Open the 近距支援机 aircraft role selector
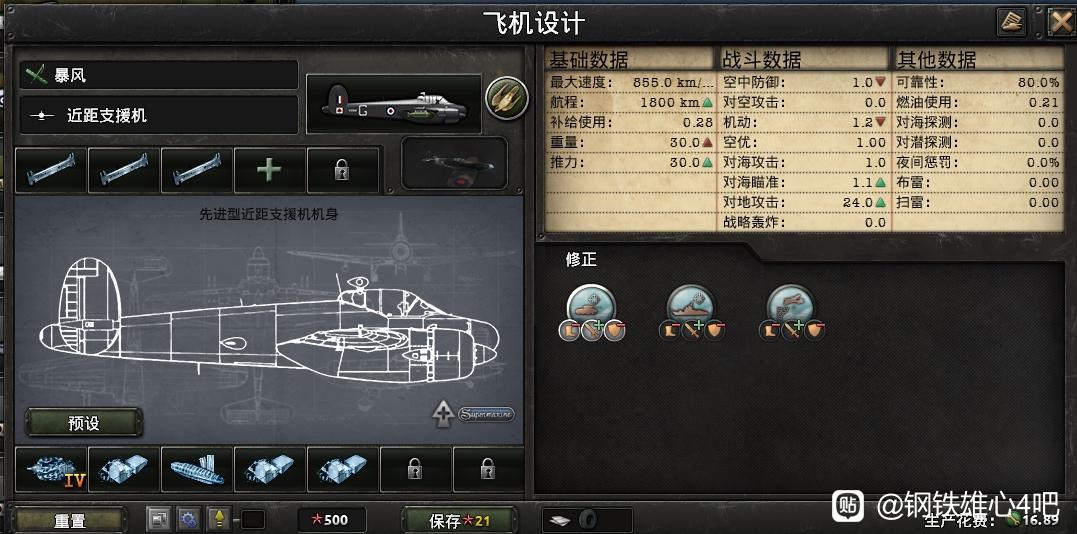 159,115
